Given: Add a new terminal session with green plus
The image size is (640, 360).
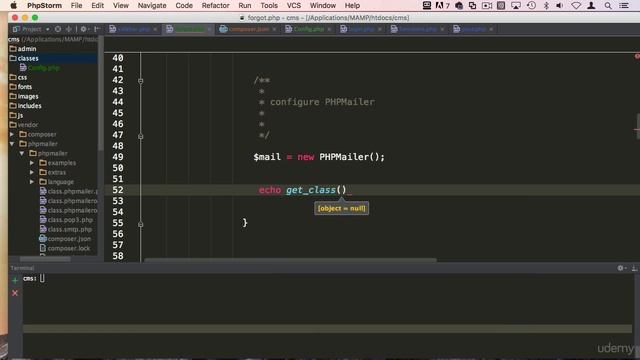Looking at the screenshot, I should point(15,280).
